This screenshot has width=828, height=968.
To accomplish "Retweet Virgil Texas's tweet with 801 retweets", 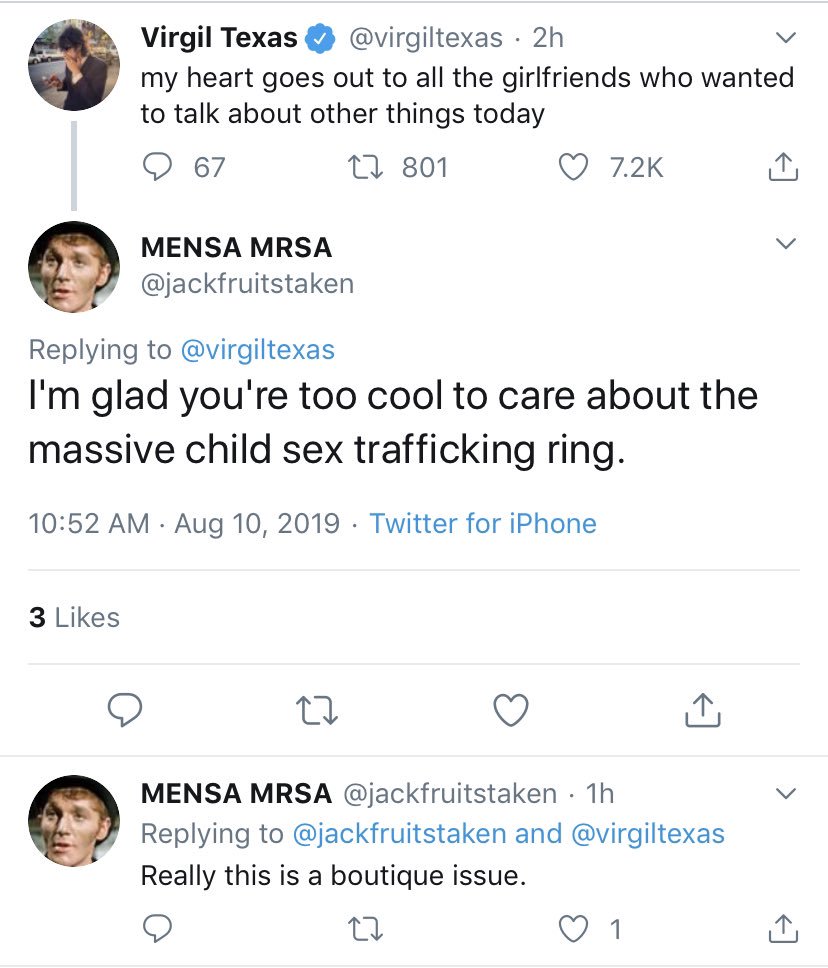I will 381,167.
